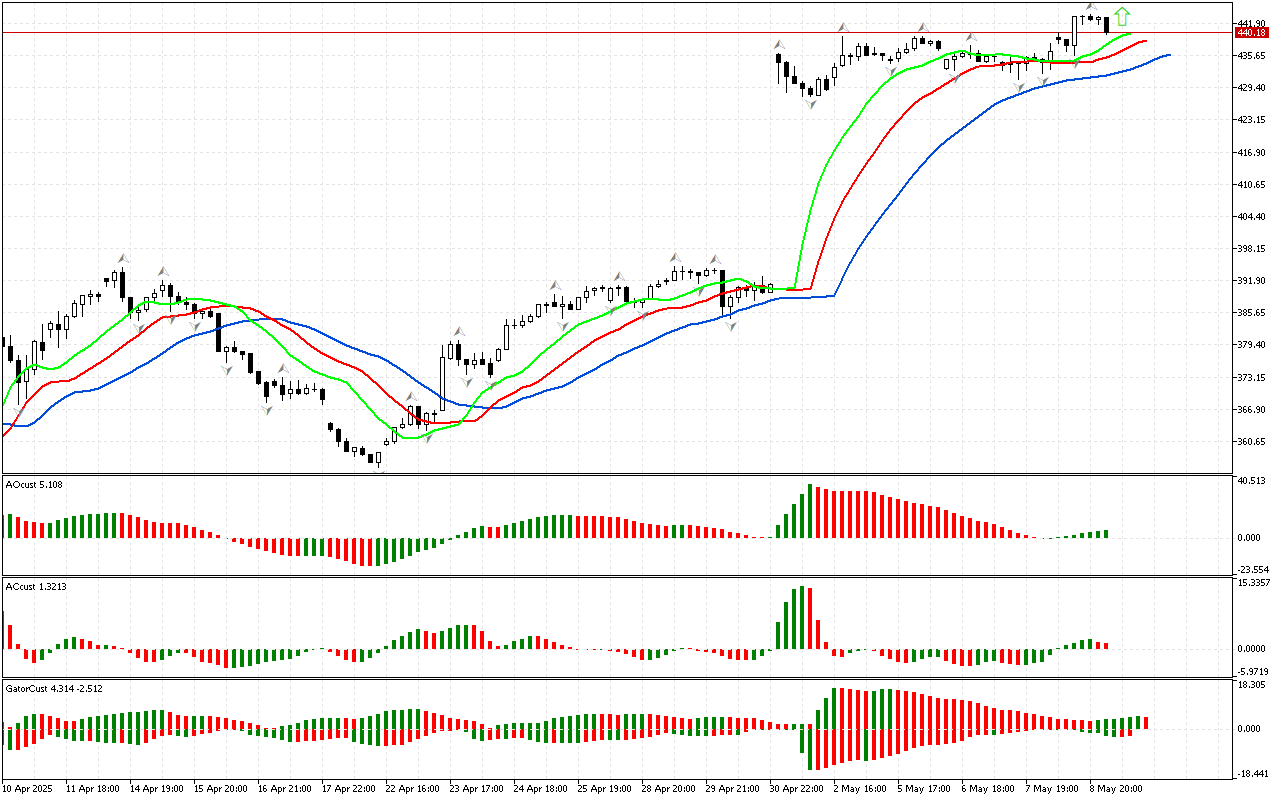Click the AOcust 5.108 indicator label
1280x800 pixels.
coord(35,485)
